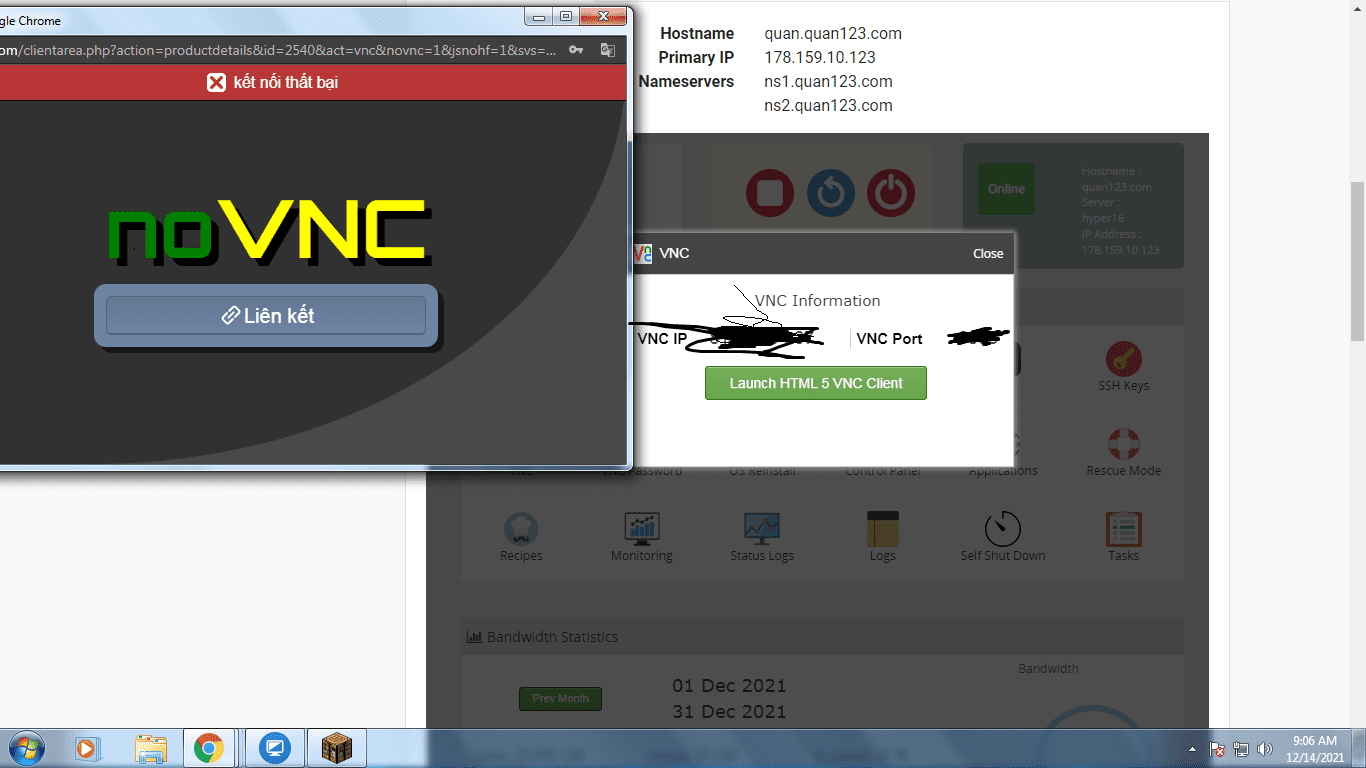This screenshot has height=768, width=1366.
Task: Open the blue monitor app in taskbar
Action: (x=273, y=748)
